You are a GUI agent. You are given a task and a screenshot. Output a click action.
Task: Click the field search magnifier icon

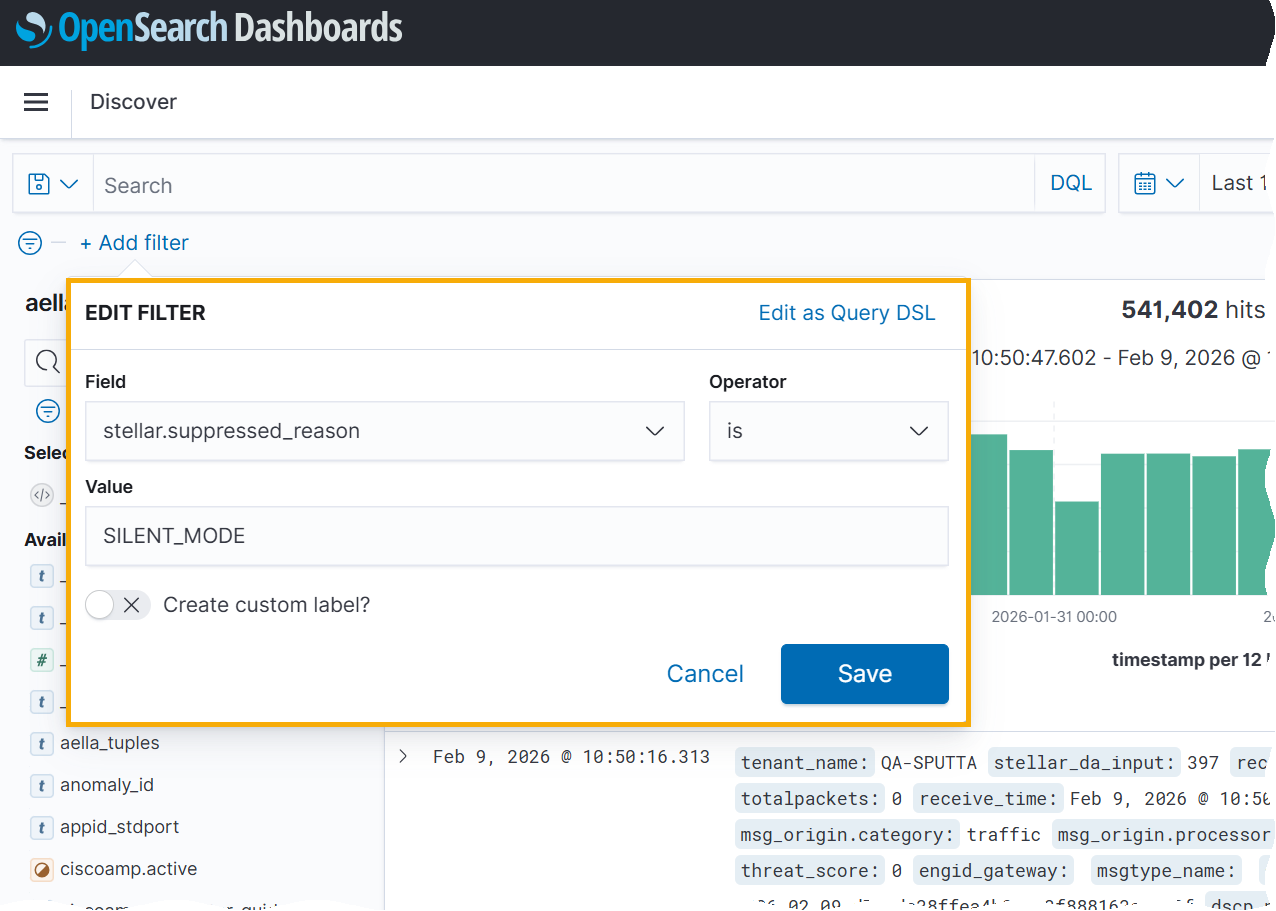[x=46, y=362]
